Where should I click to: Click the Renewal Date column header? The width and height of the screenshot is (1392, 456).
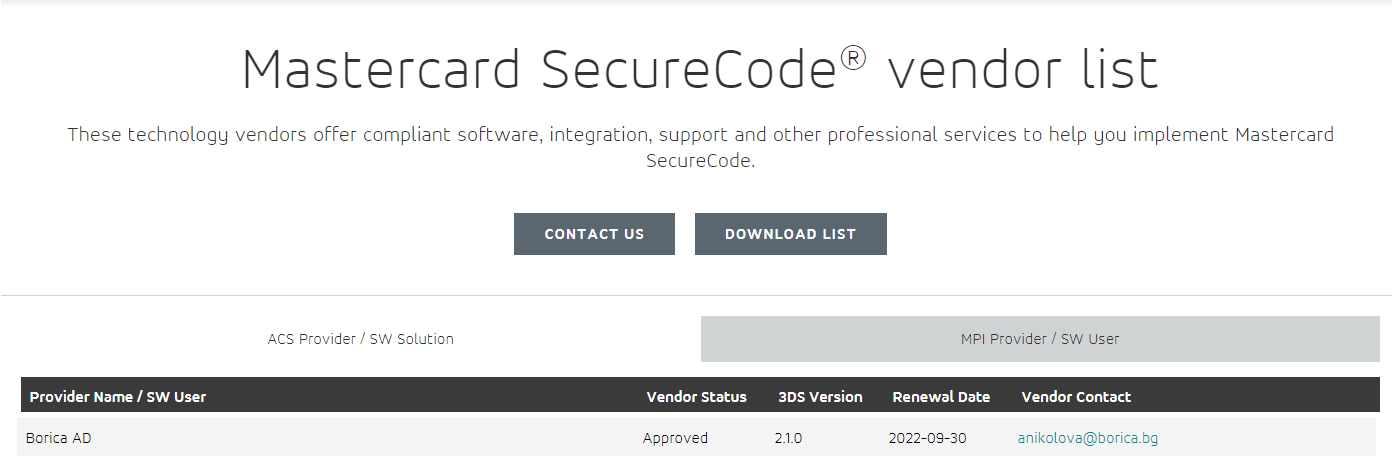941,397
